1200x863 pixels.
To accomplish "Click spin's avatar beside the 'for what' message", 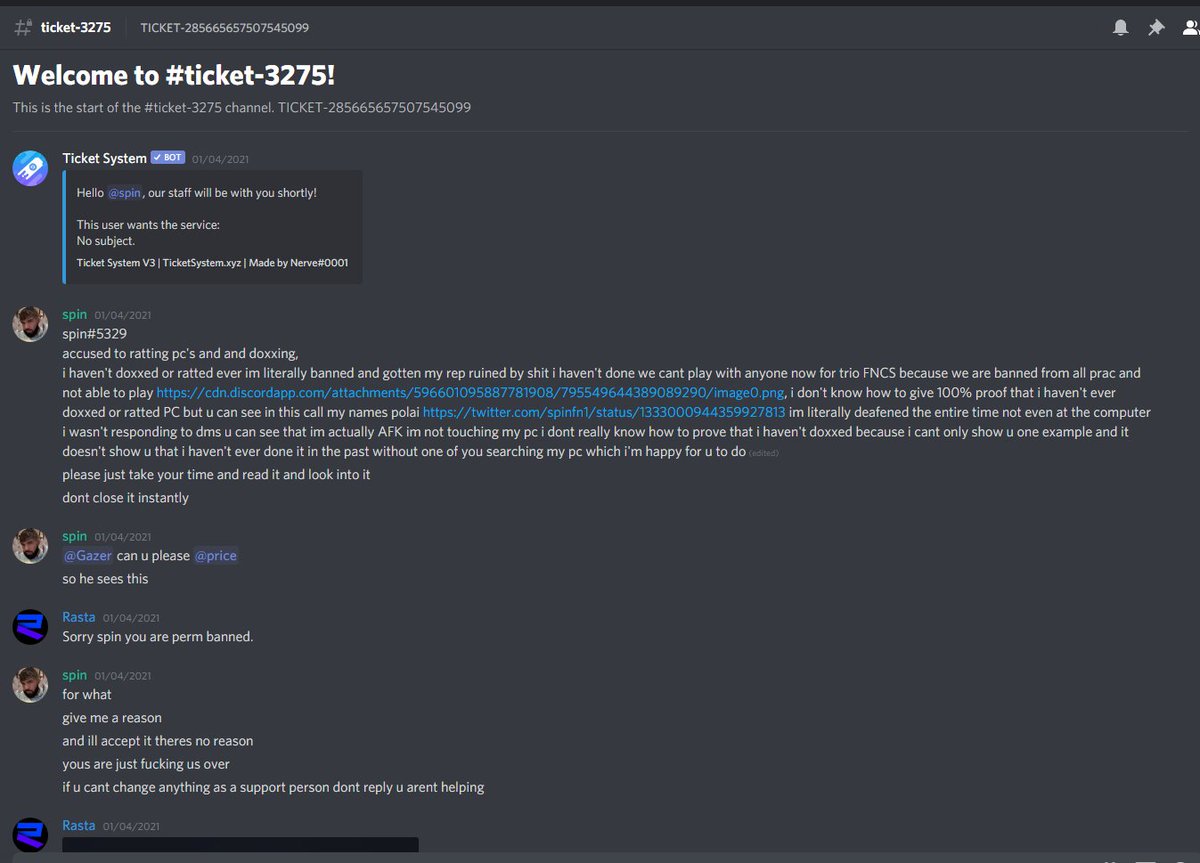I will pyautogui.click(x=30, y=685).
